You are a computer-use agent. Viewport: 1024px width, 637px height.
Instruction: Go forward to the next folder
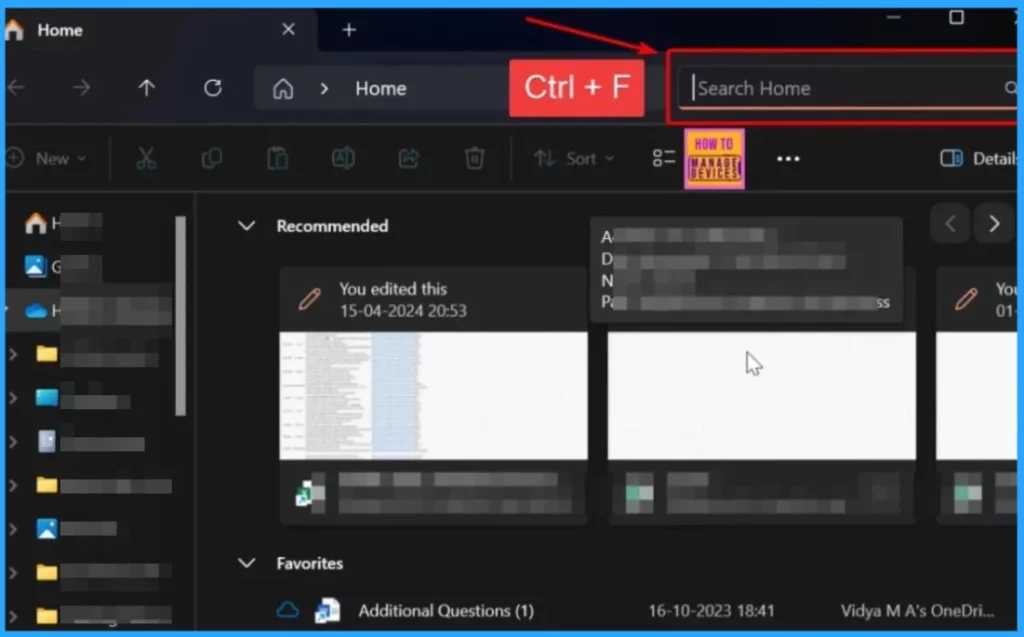(81, 88)
